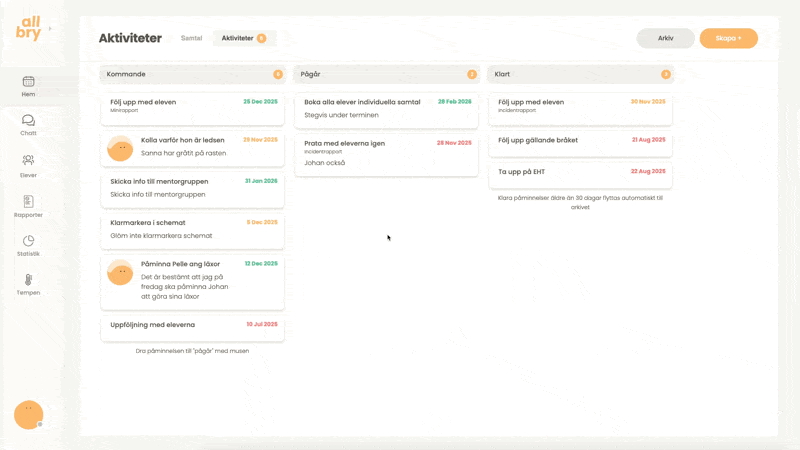Click the Allbry logo
The width and height of the screenshot is (800, 450).
point(28,30)
